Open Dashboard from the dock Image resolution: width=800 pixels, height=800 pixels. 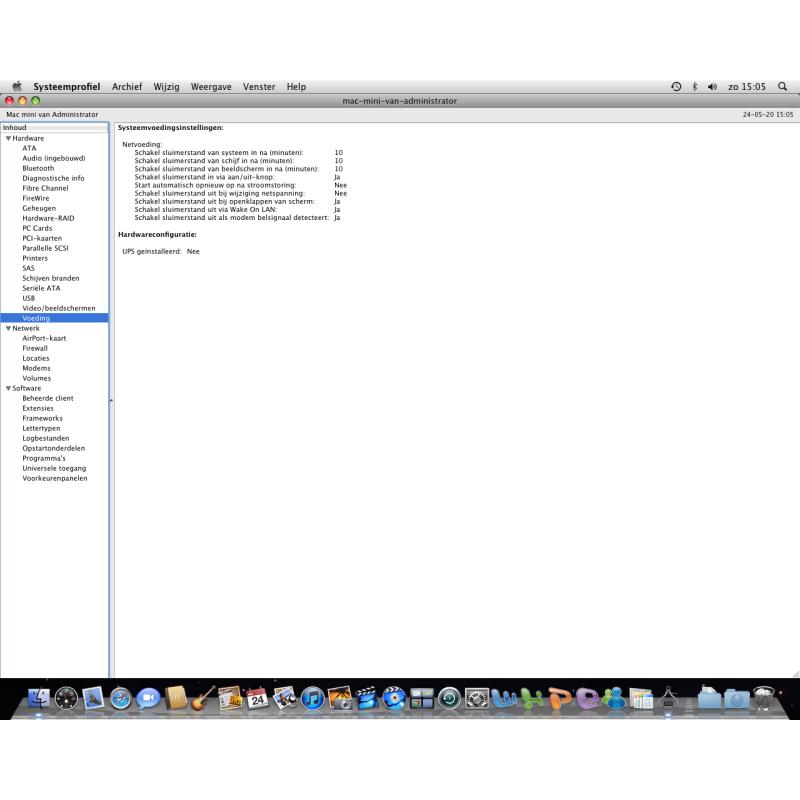tap(66, 698)
